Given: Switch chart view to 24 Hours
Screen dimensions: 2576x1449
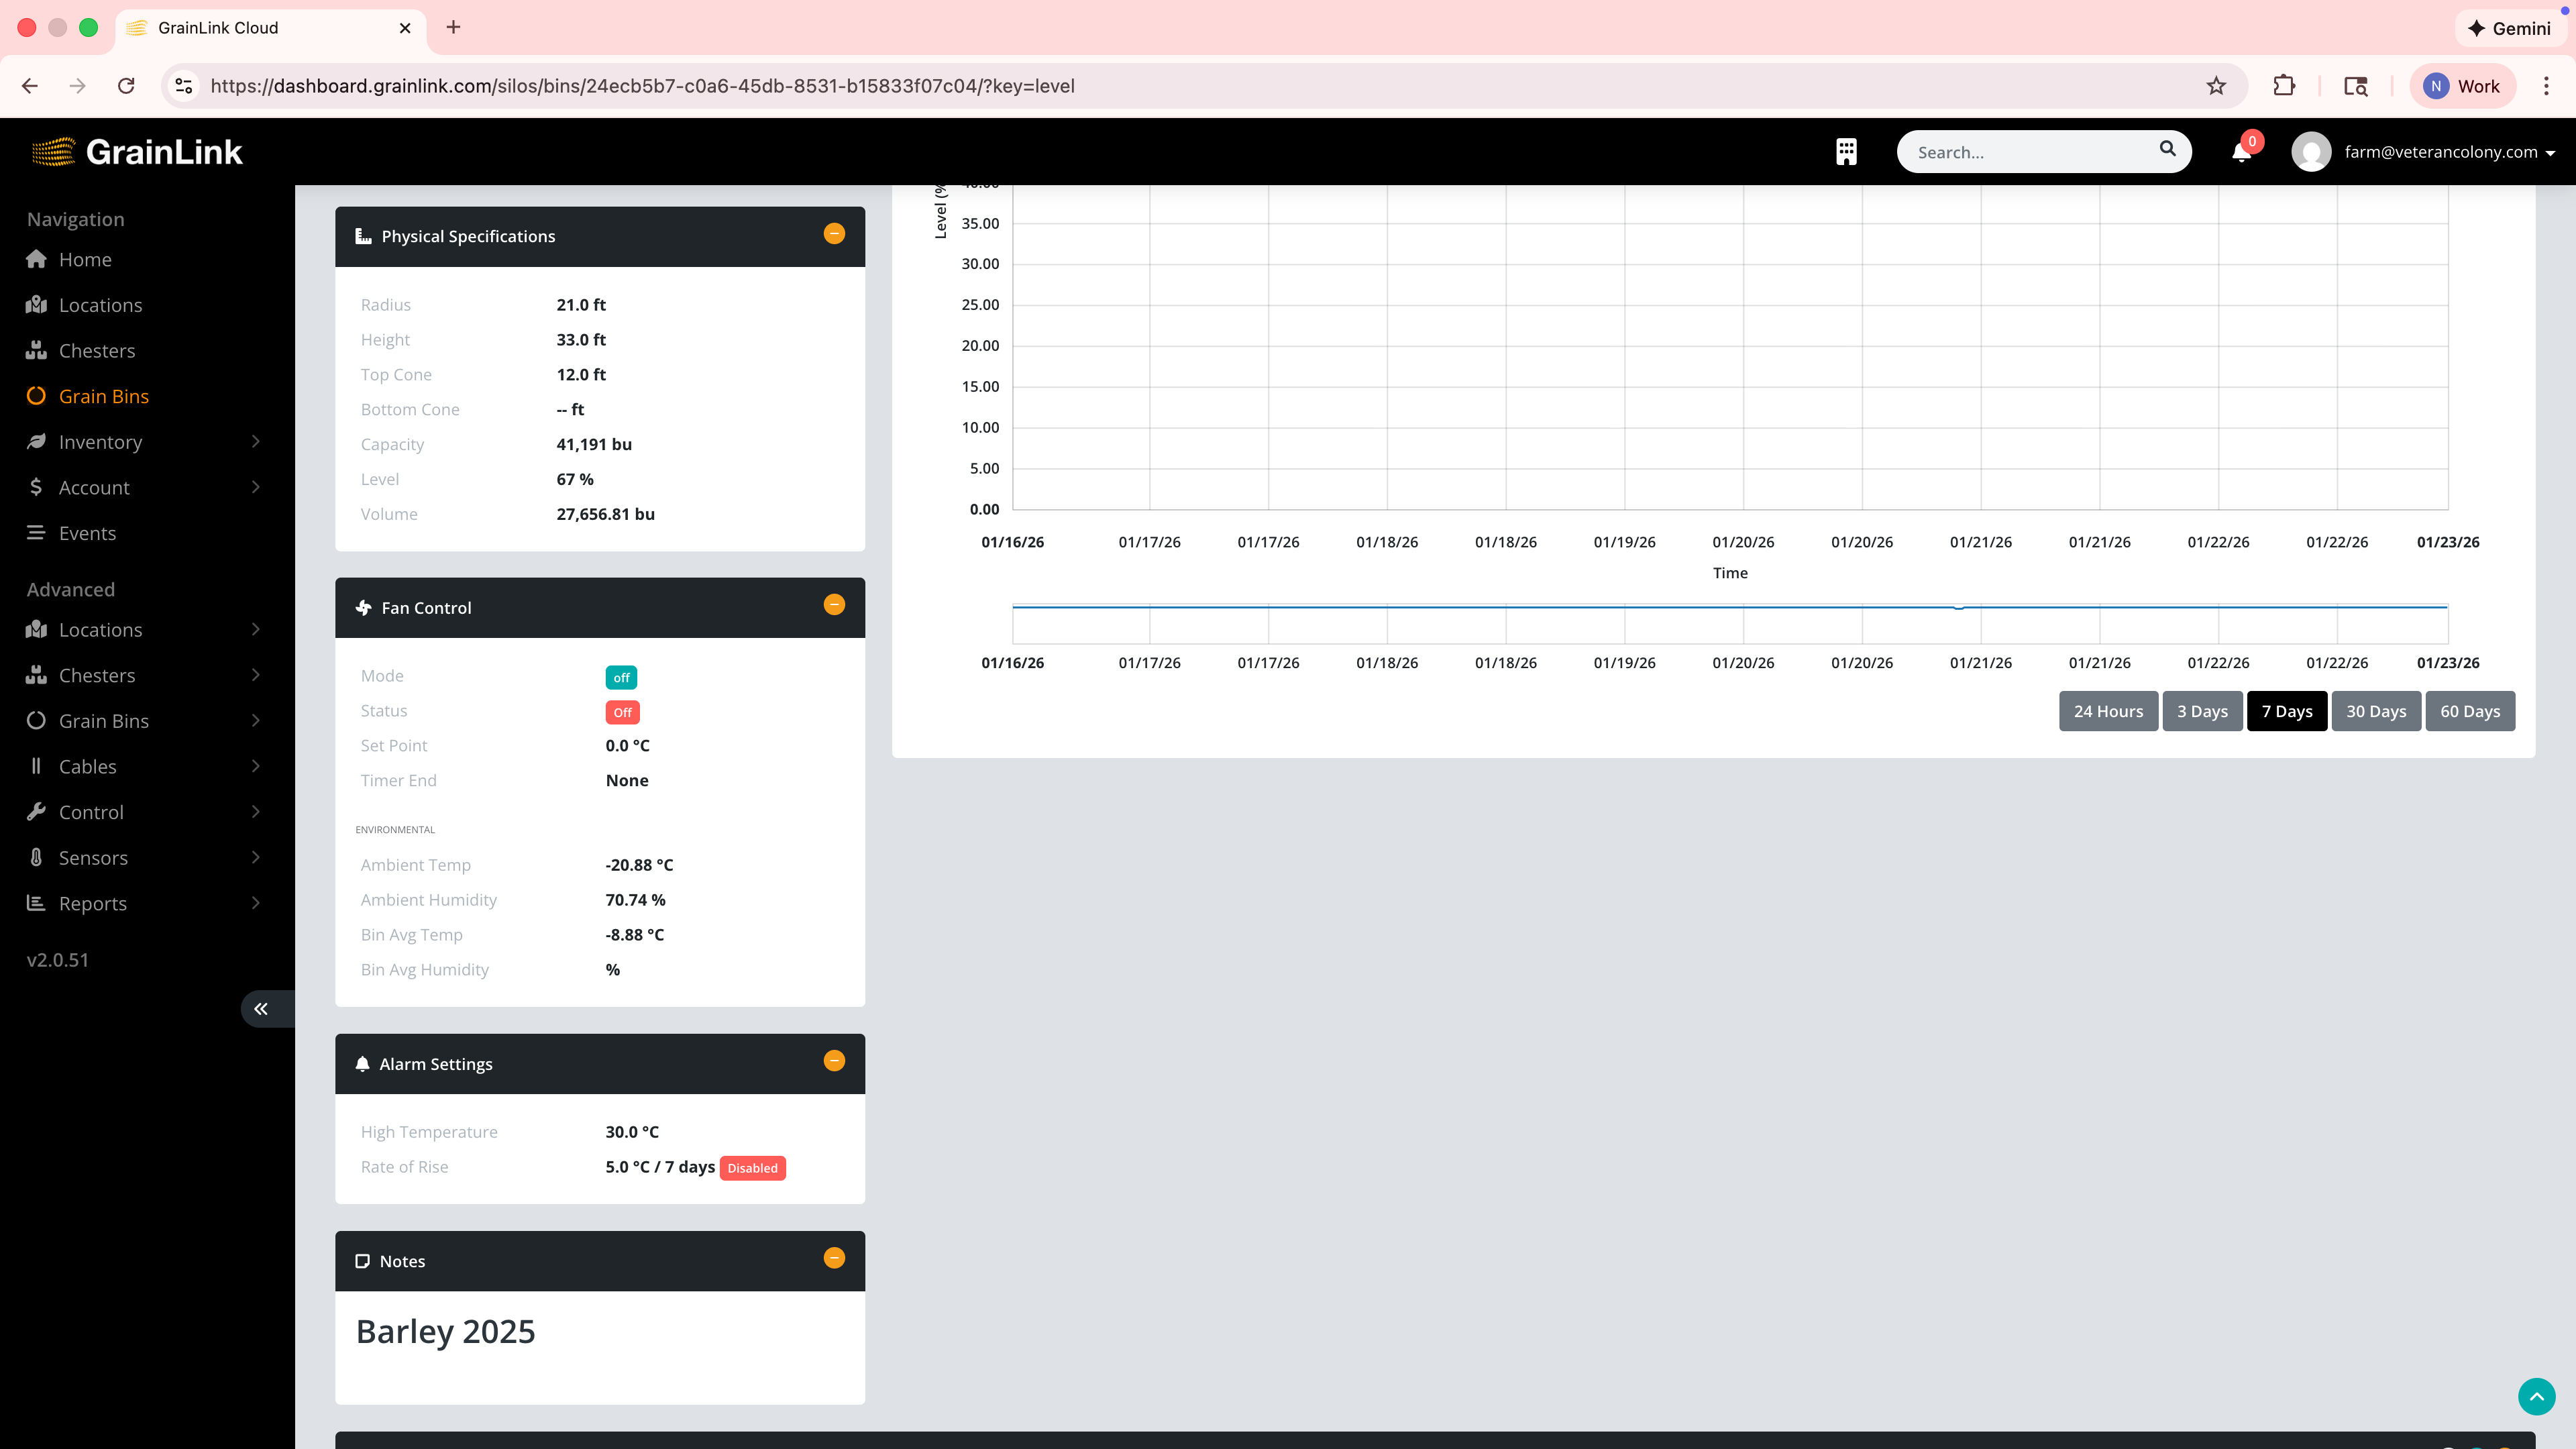Looking at the screenshot, I should (2108, 711).
